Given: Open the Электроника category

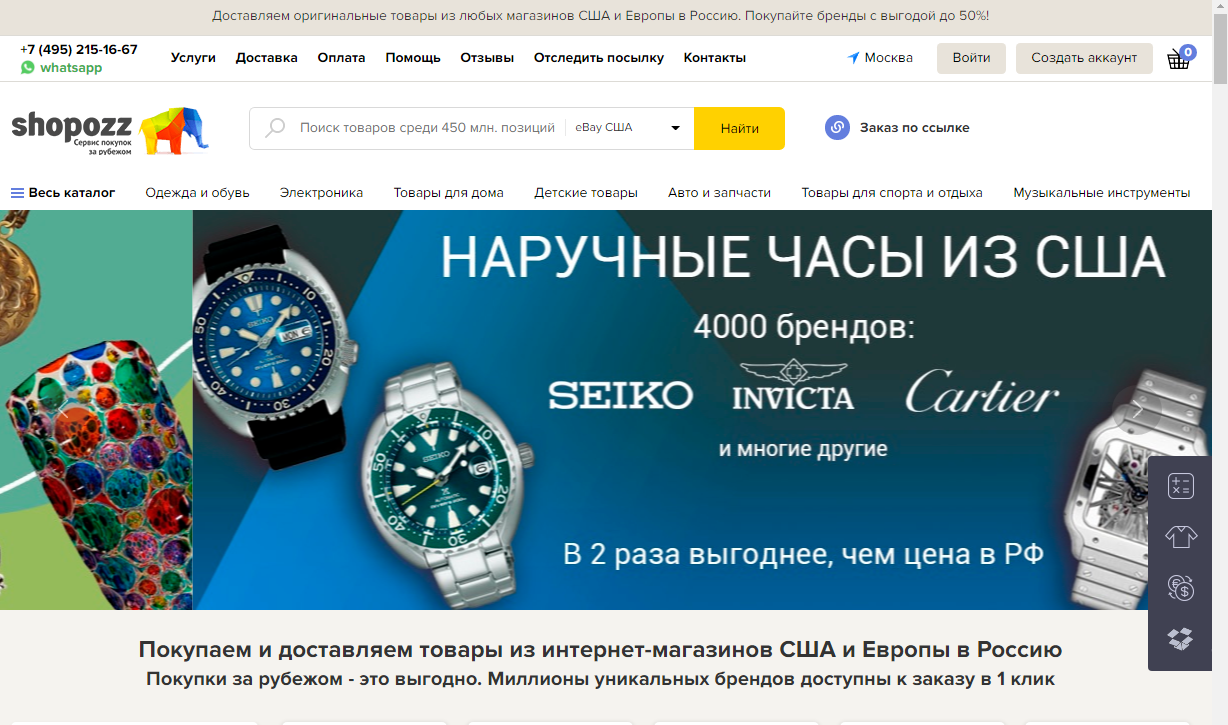Looking at the screenshot, I should (x=321, y=193).
